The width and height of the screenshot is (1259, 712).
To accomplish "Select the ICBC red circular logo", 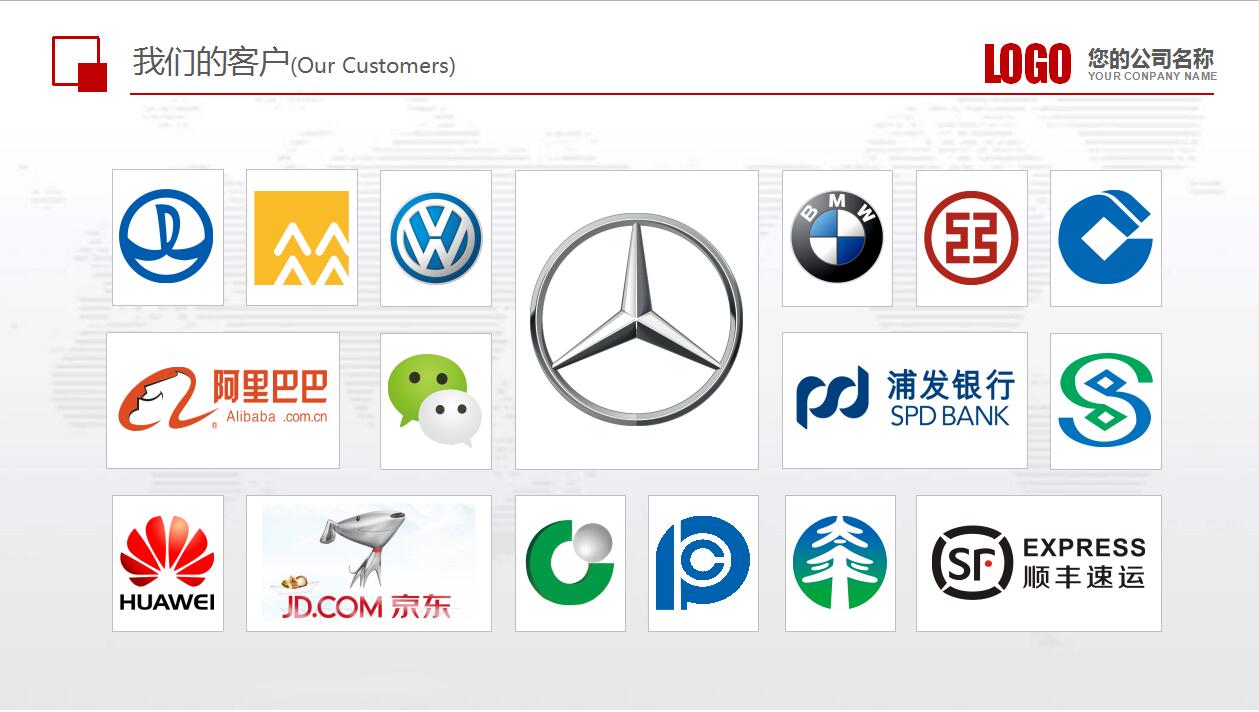I will tap(971, 238).
